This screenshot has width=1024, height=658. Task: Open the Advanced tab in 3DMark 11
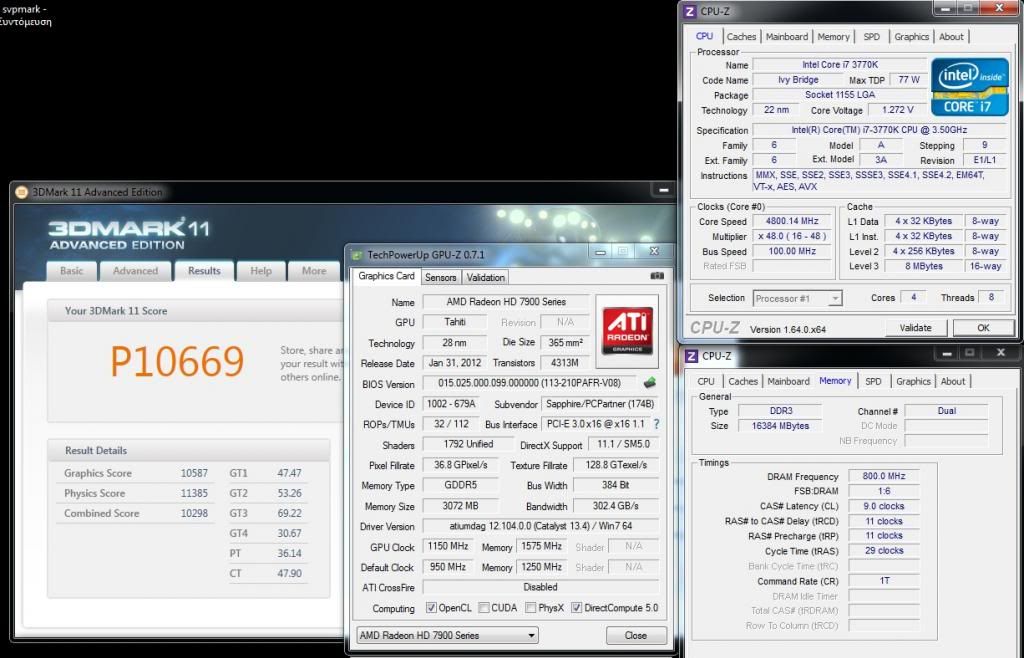[135, 271]
